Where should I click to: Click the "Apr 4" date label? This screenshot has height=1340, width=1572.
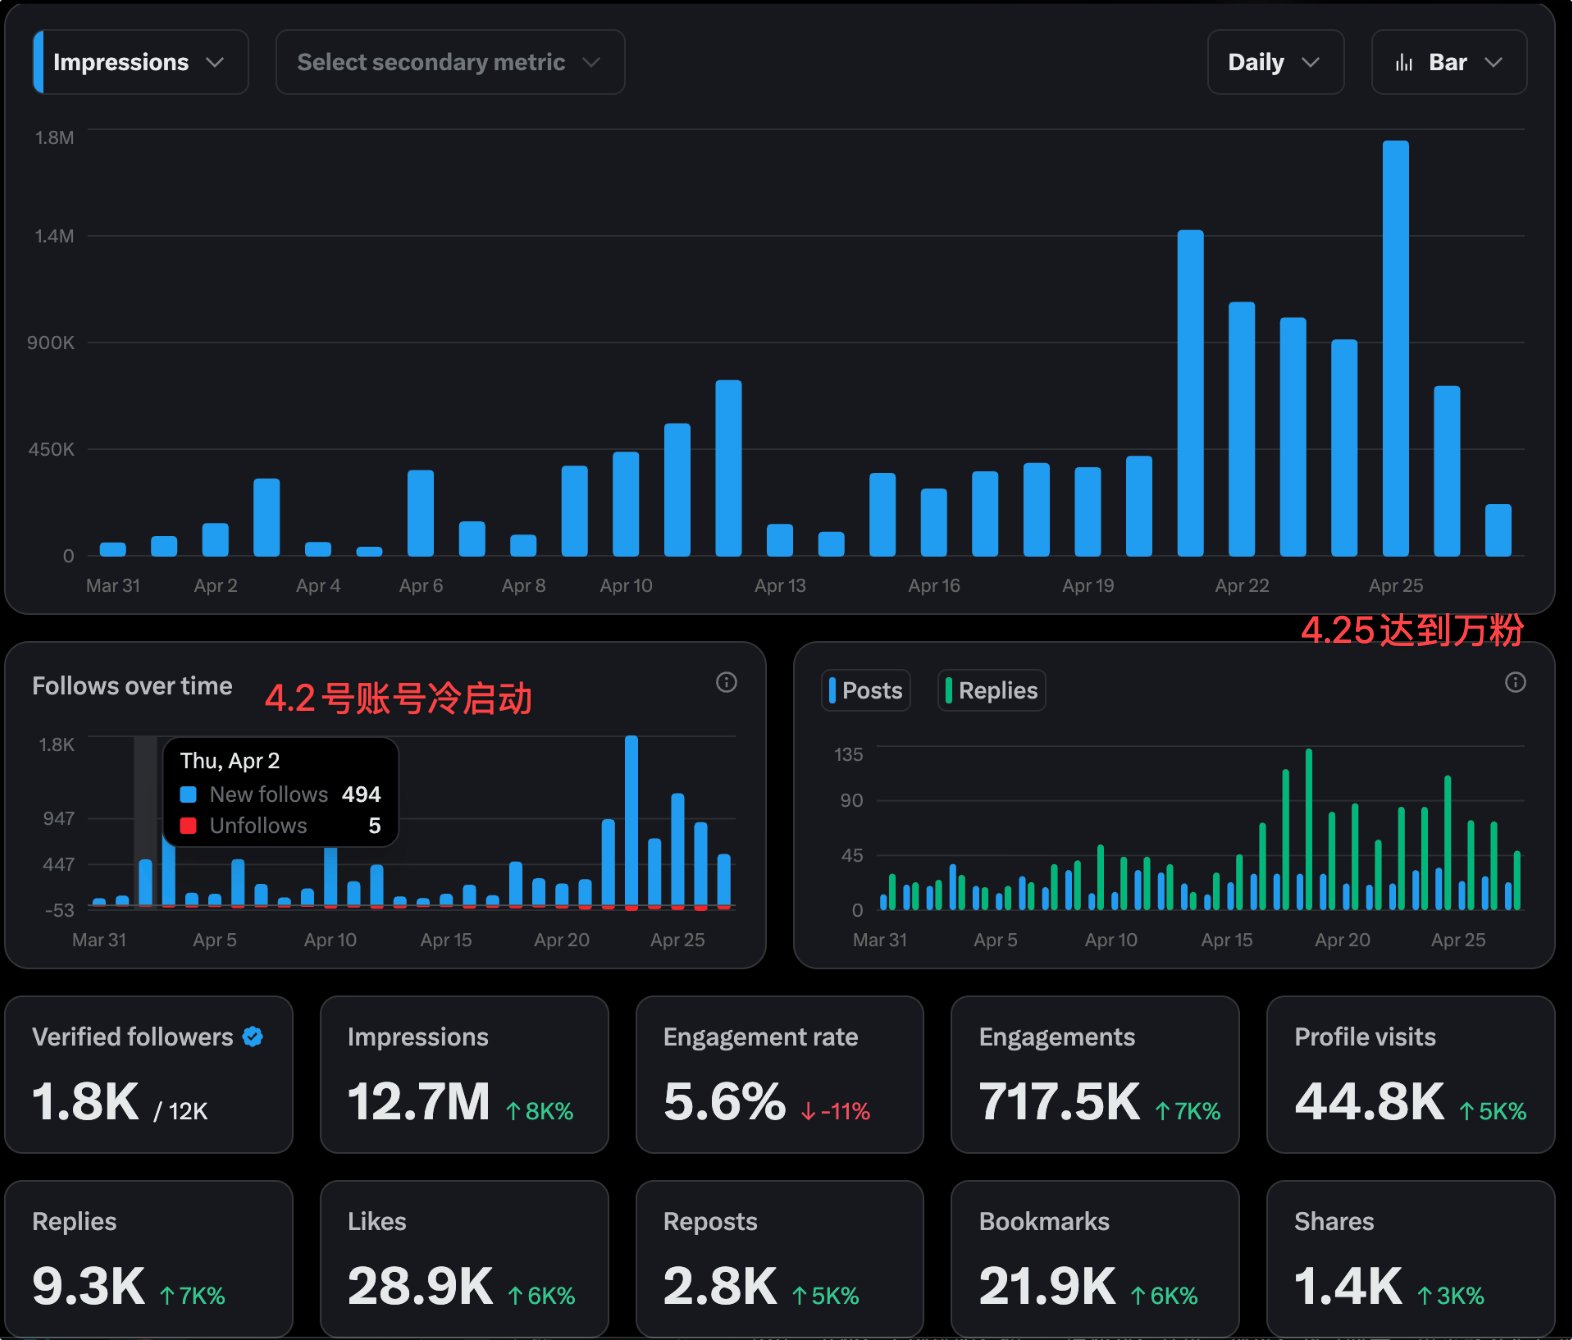[318, 586]
